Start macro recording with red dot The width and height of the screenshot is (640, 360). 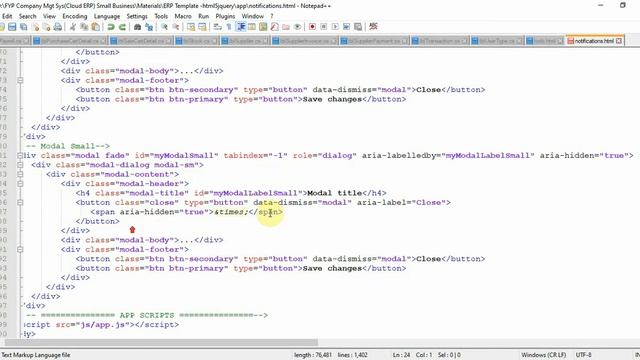tap(312, 27)
